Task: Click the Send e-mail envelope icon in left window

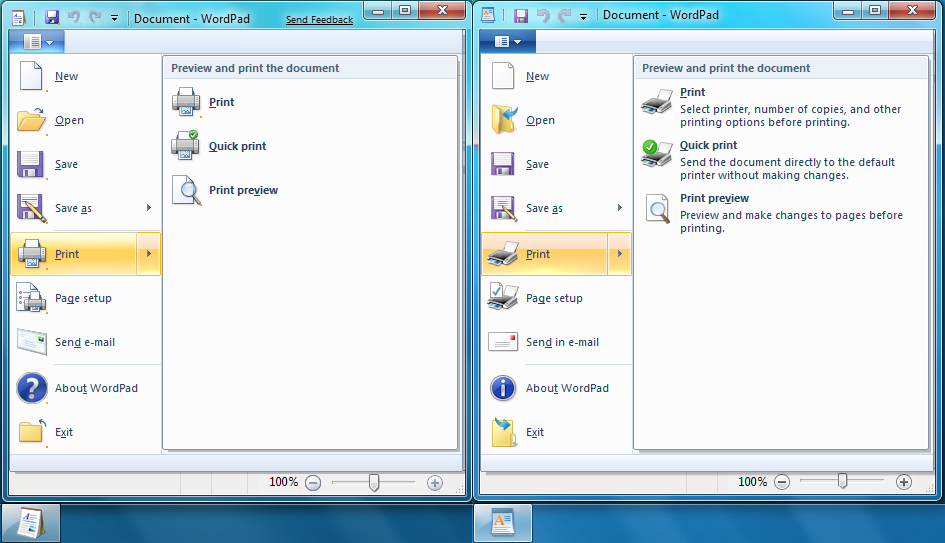Action: [31, 342]
